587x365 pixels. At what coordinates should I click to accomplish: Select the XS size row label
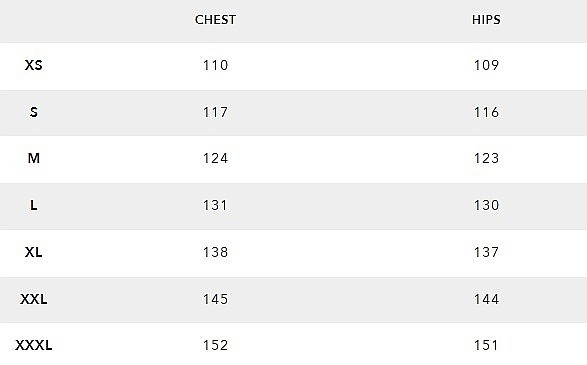(34, 65)
